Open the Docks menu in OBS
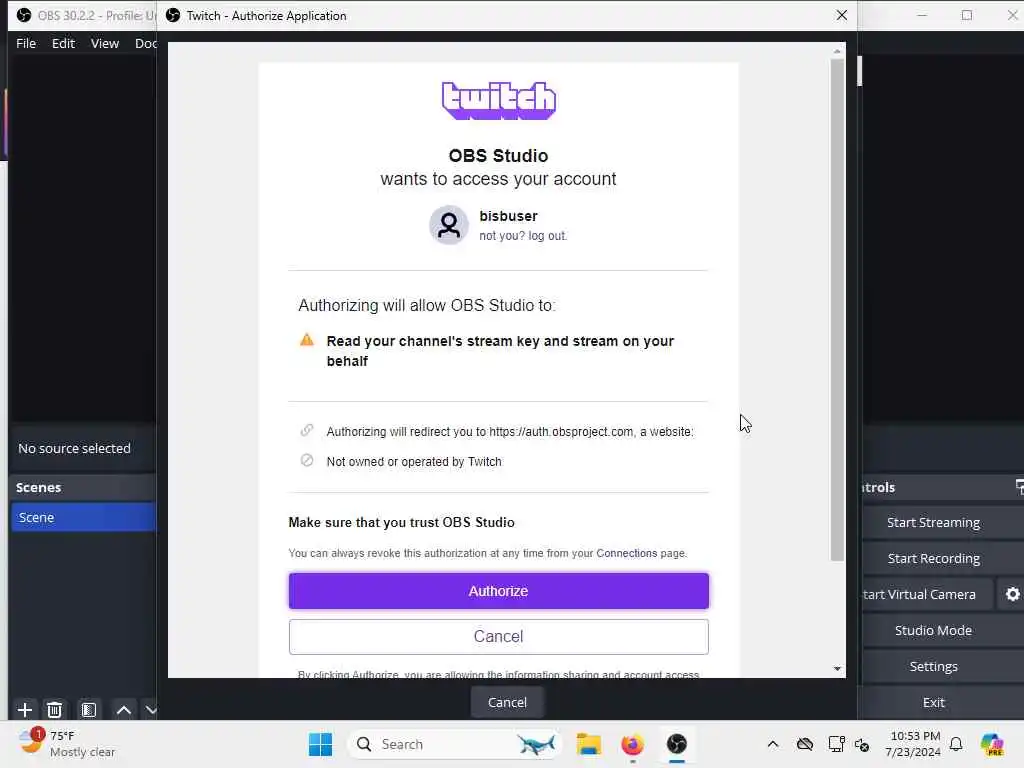This screenshot has height=768, width=1024. click(x=146, y=43)
